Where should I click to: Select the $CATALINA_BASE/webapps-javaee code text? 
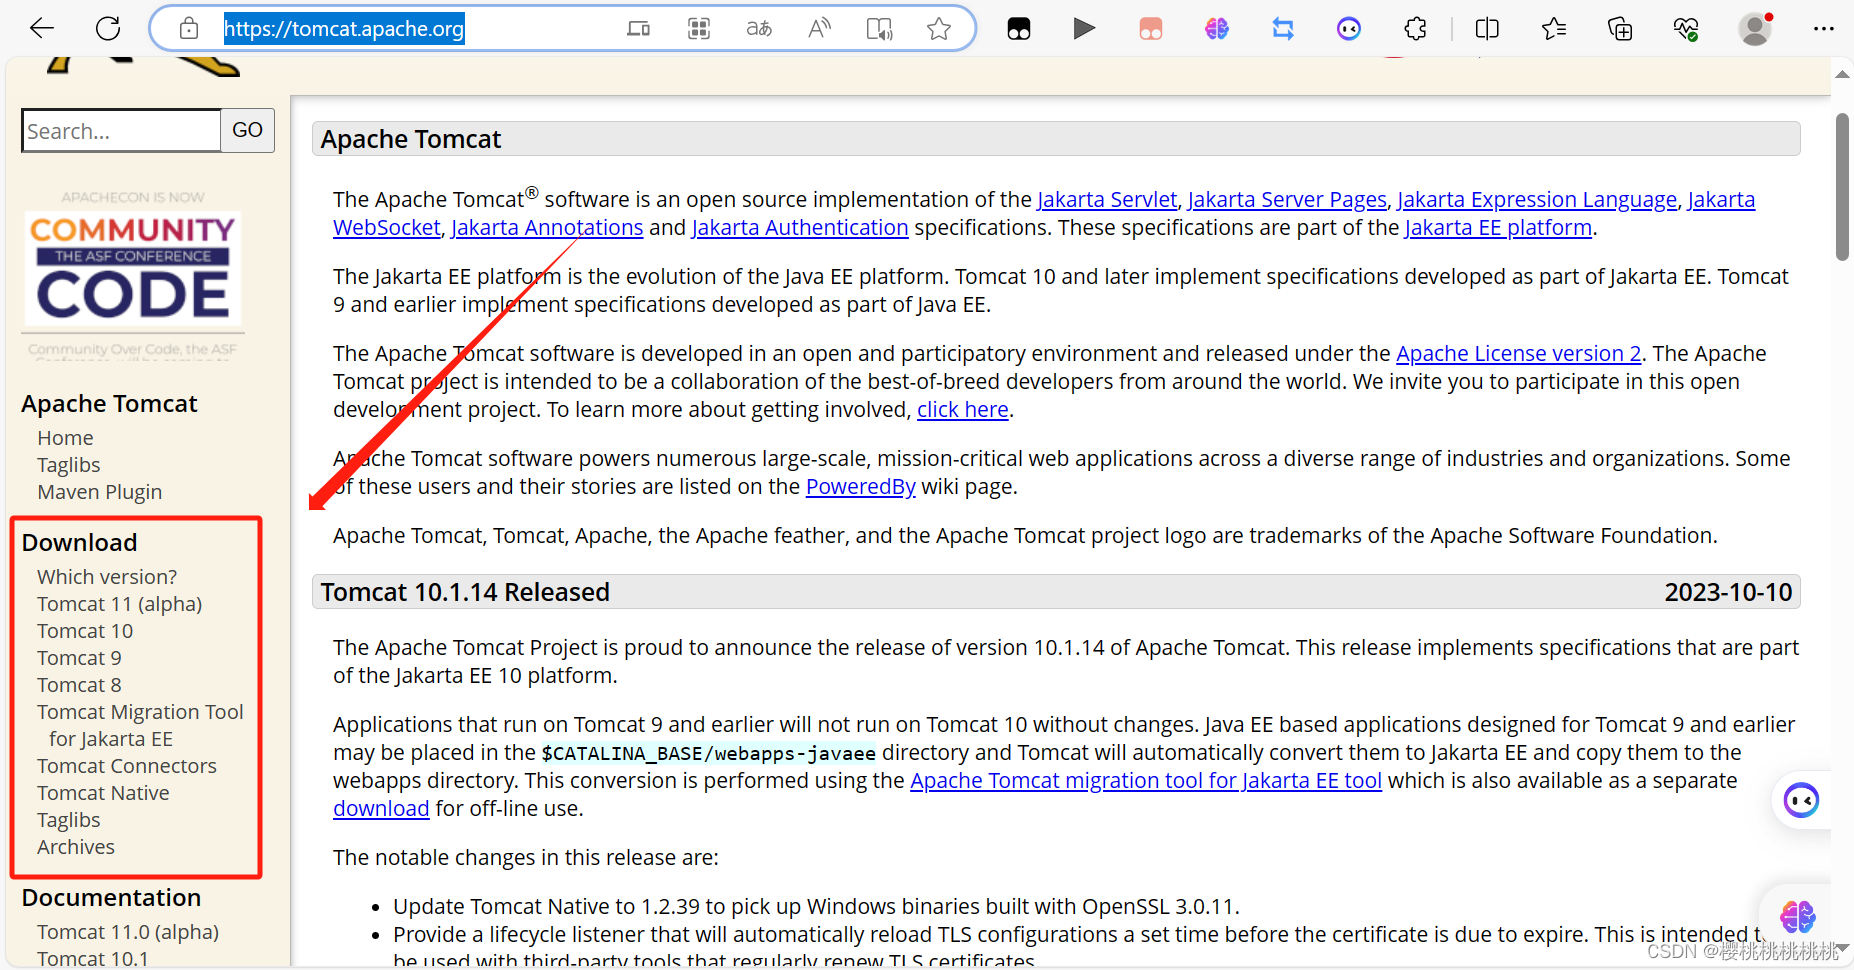coord(708,754)
